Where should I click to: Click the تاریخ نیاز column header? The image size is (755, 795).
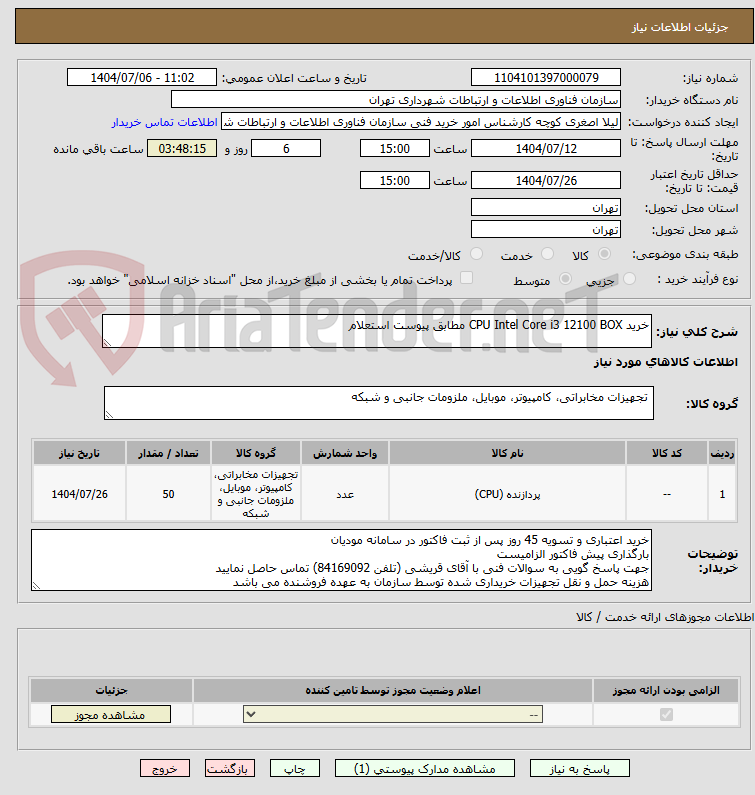point(79,453)
